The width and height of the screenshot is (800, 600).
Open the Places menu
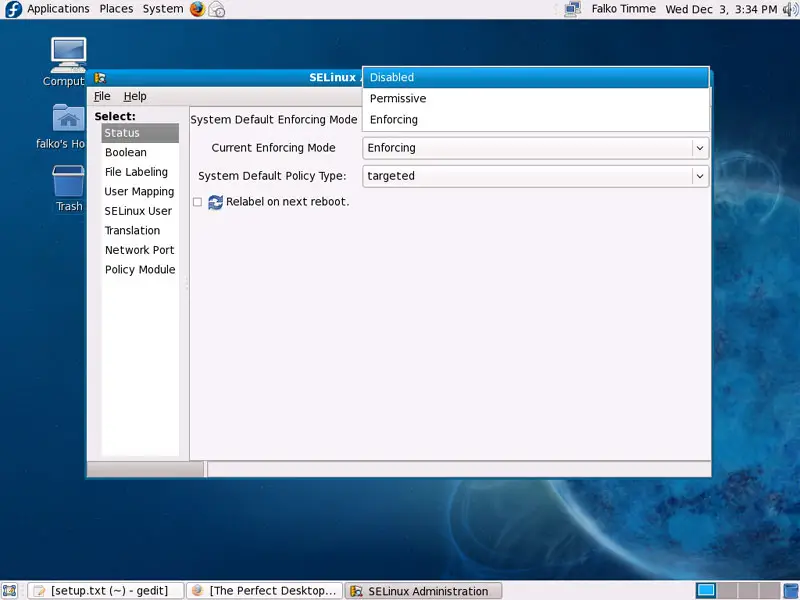coord(116,9)
